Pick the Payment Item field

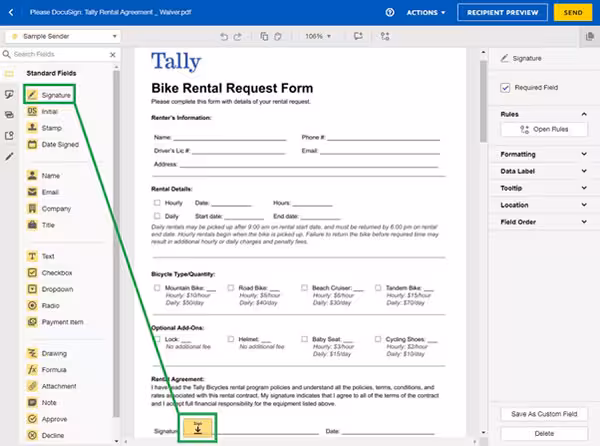[55, 322]
